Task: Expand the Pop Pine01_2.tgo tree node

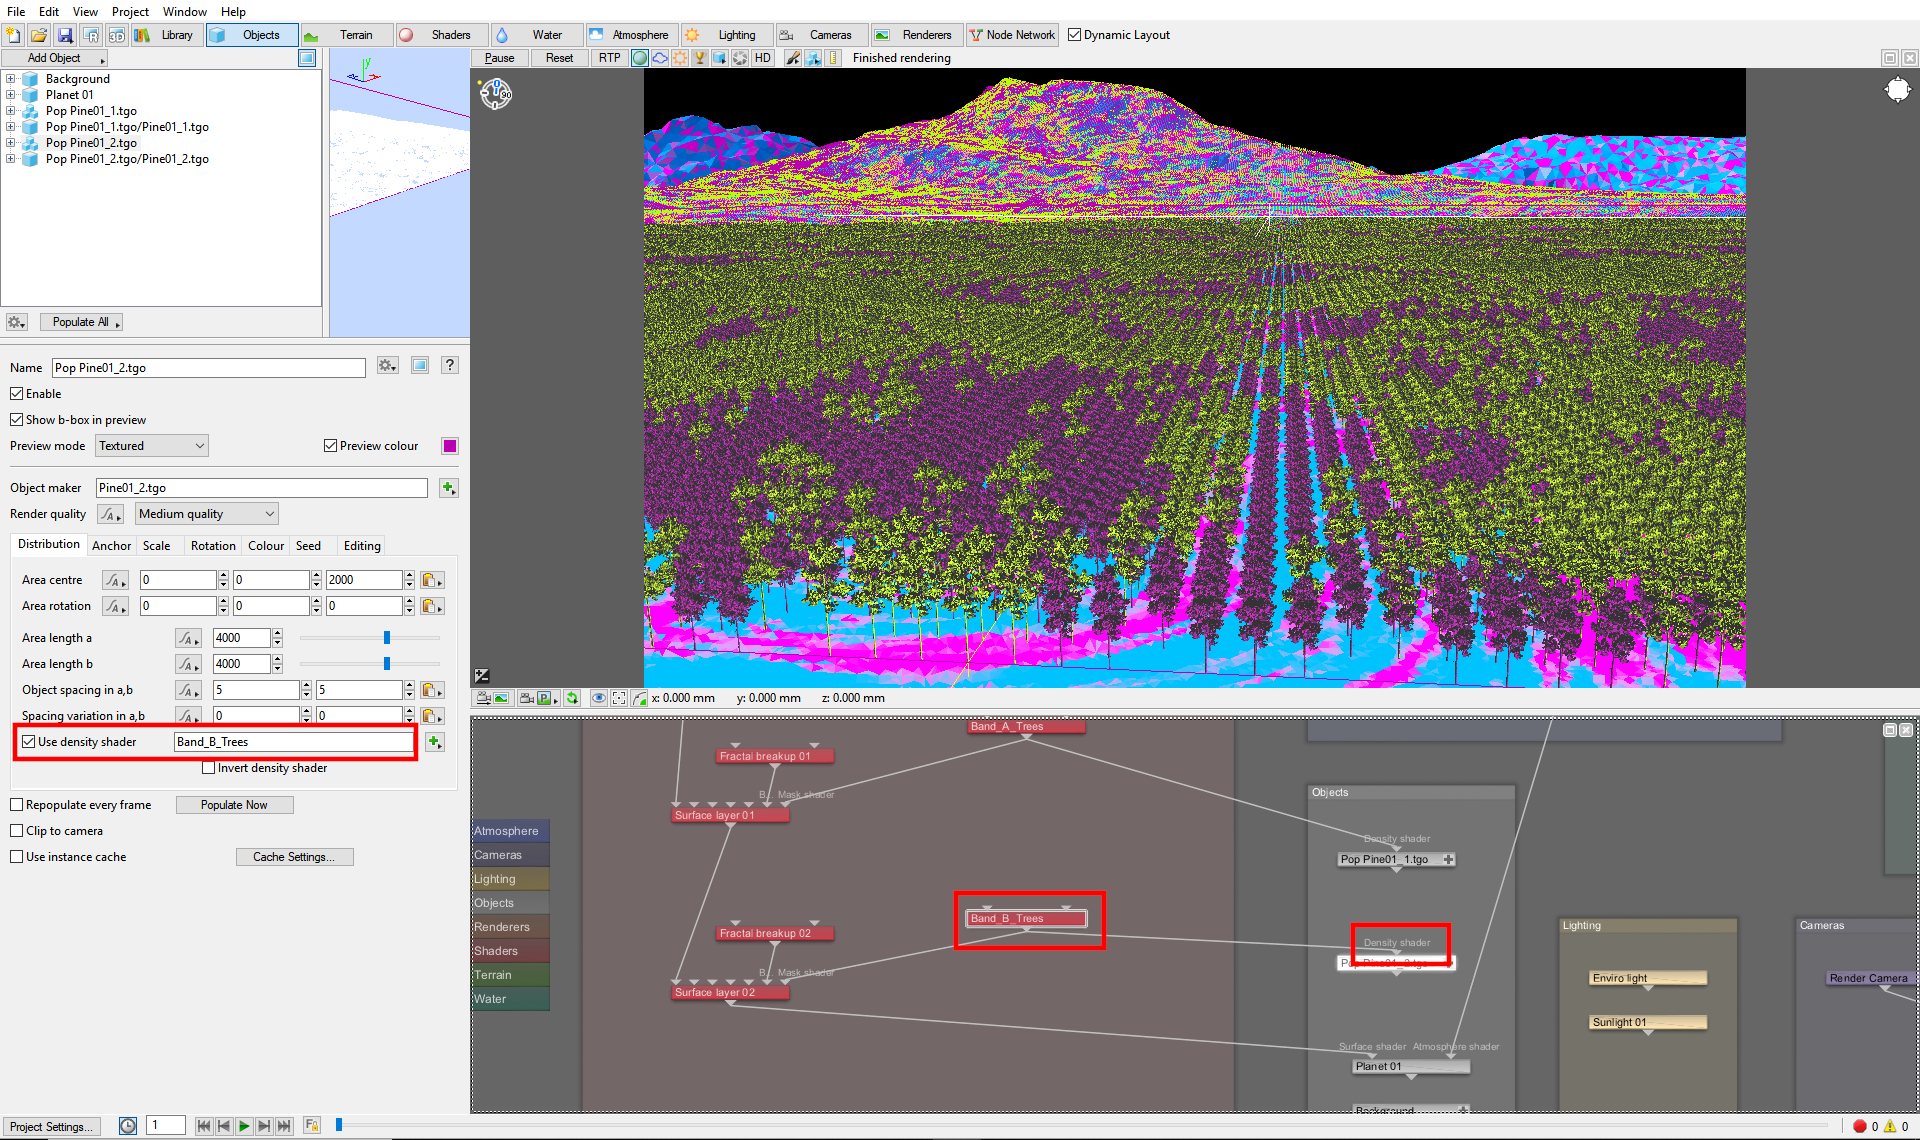Action: tap(10, 143)
